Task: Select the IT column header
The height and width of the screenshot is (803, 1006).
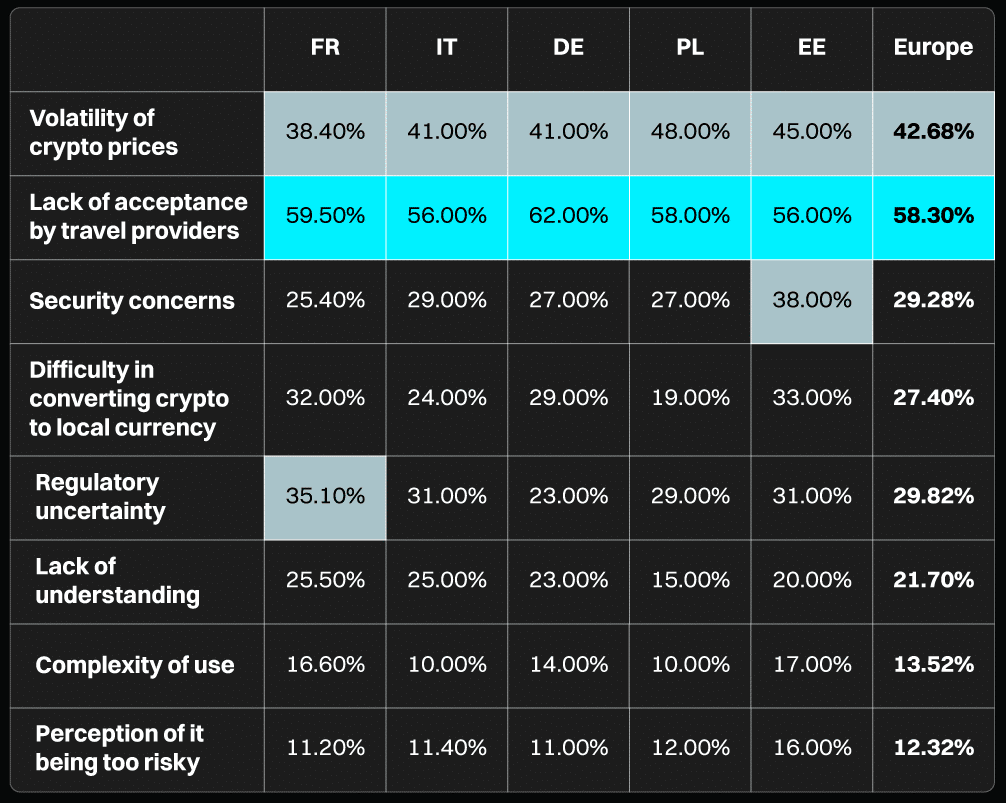Action: [446, 48]
